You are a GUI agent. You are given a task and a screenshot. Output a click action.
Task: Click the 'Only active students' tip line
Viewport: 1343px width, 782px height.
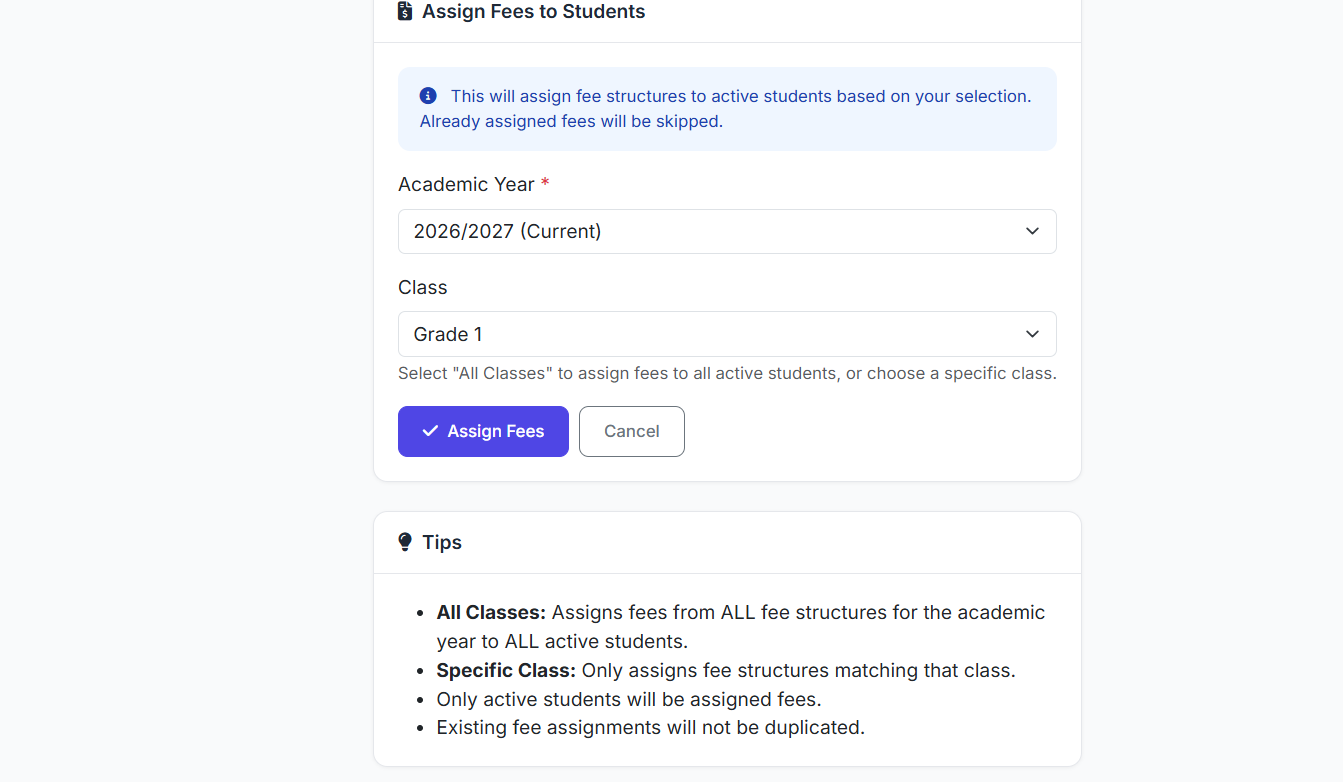pos(628,699)
